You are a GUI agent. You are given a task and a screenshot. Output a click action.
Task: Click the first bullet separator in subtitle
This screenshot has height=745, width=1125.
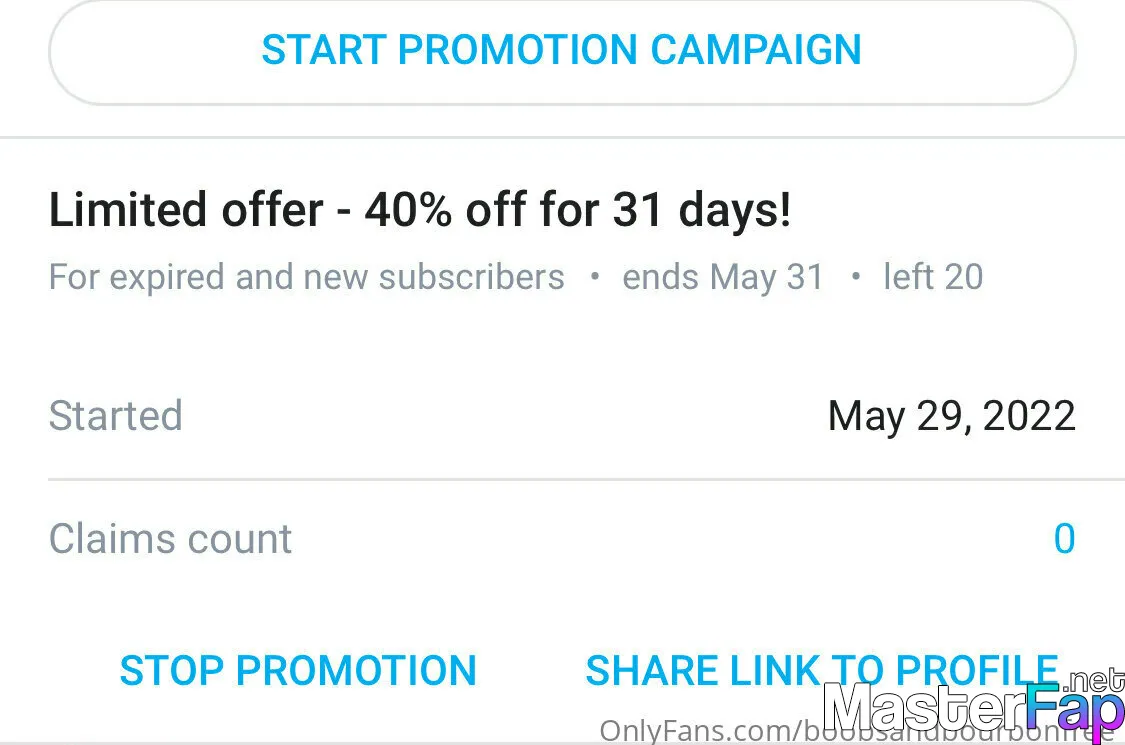pyautogui.click(x=594, y=277)
